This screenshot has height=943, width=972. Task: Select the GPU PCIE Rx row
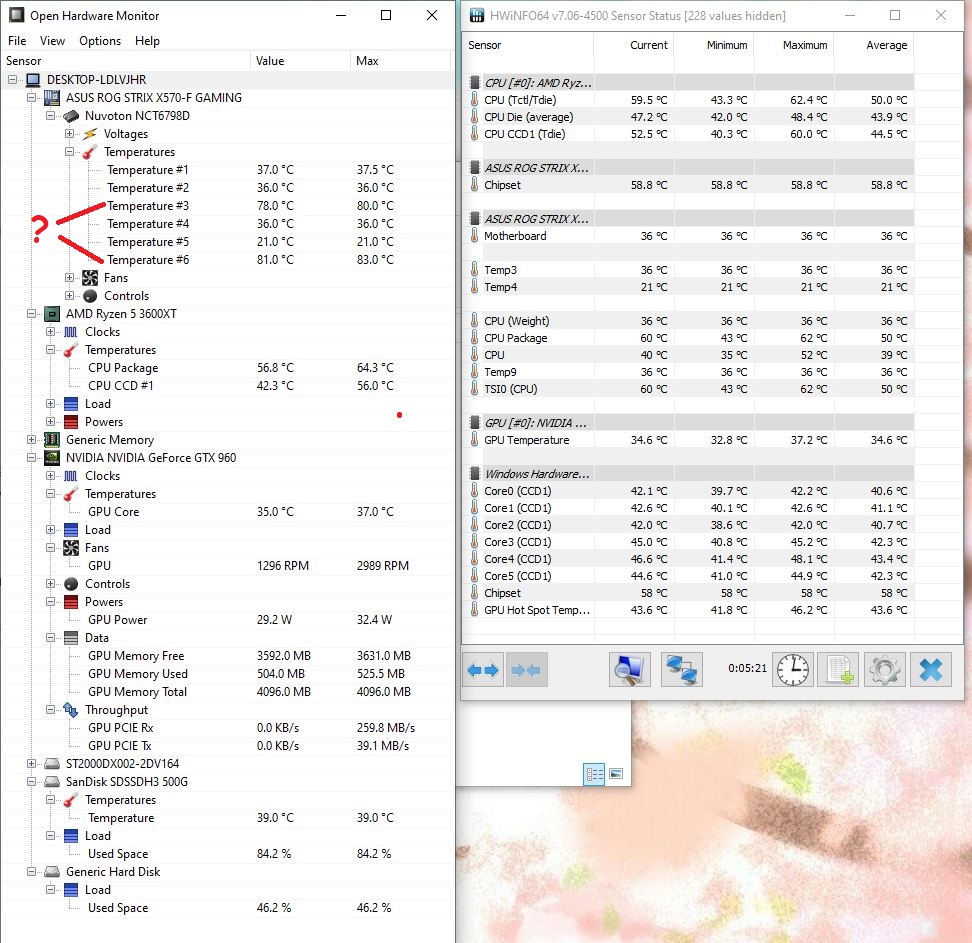coord(228,728)
